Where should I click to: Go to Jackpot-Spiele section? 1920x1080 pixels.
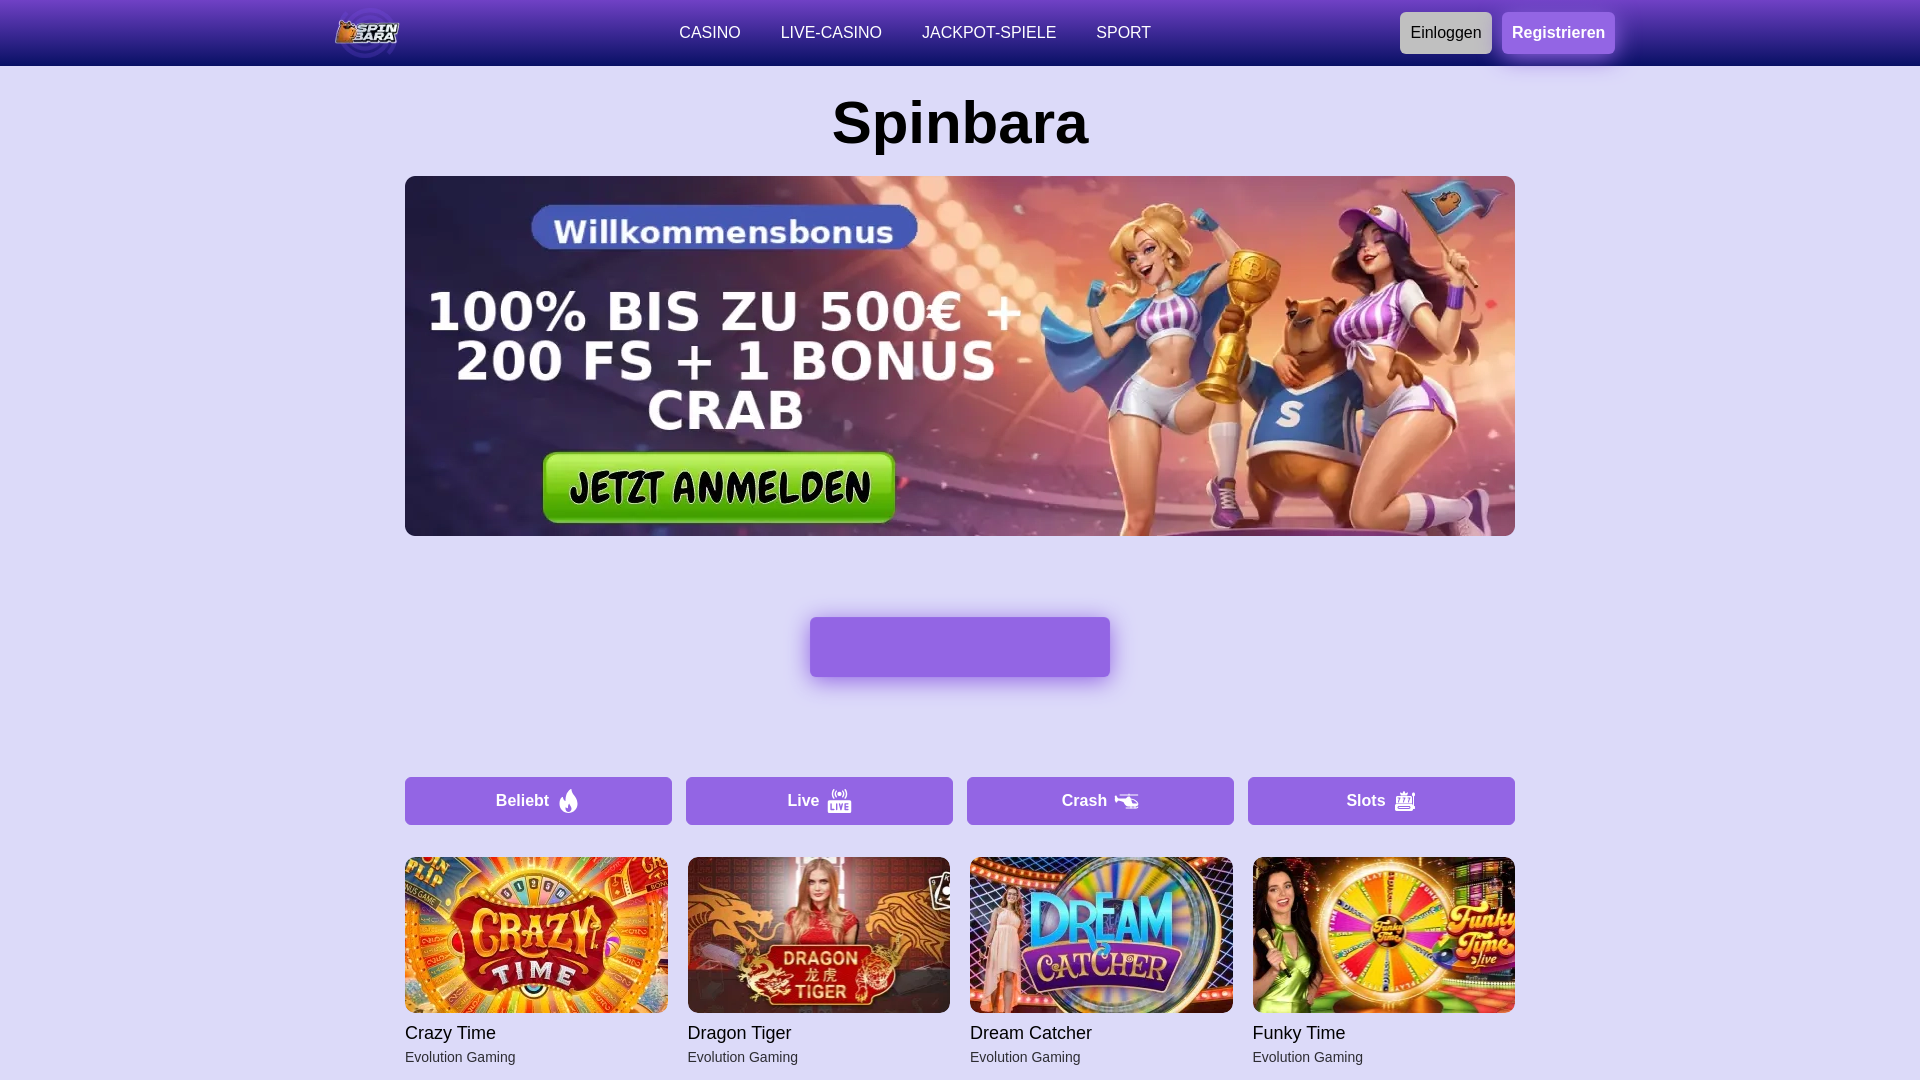tap(989, 33)
